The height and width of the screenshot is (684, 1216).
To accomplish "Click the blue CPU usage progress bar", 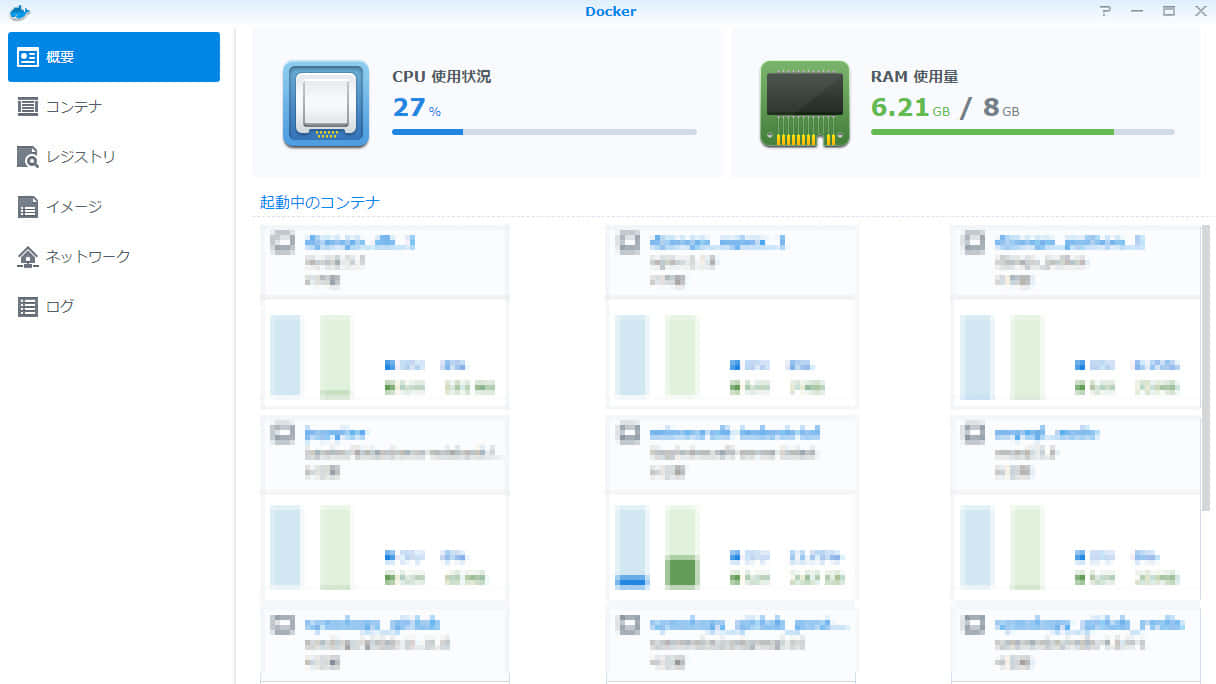I will [x=544, y=132].
